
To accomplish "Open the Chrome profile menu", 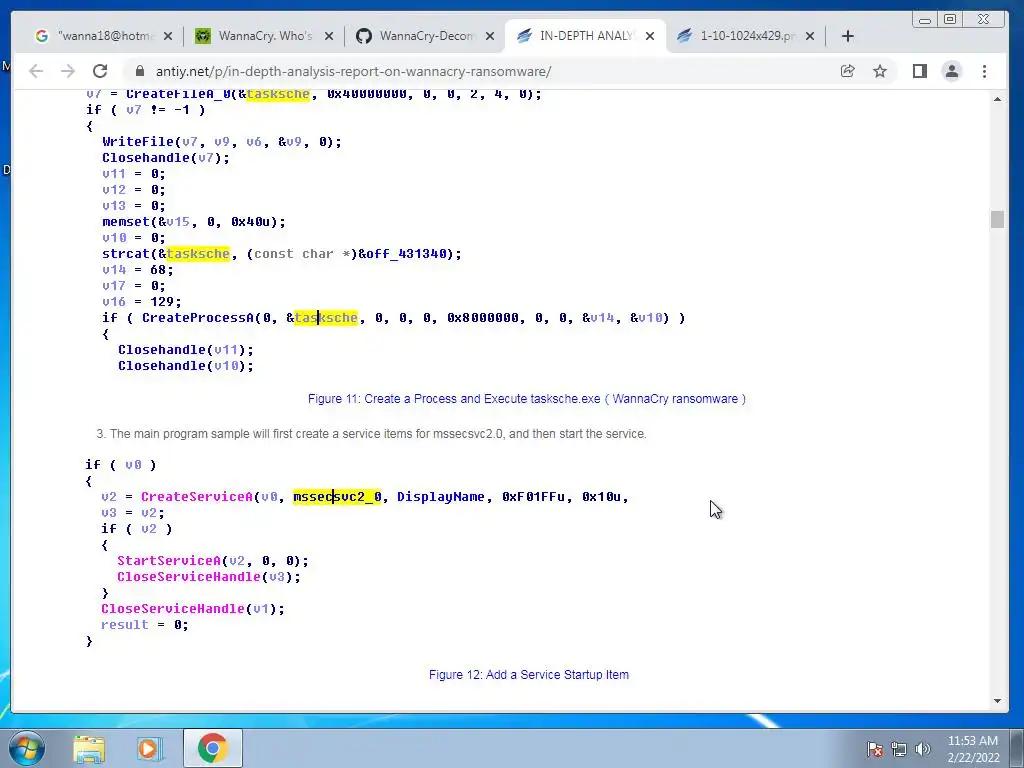I will [x=952, y=71].
